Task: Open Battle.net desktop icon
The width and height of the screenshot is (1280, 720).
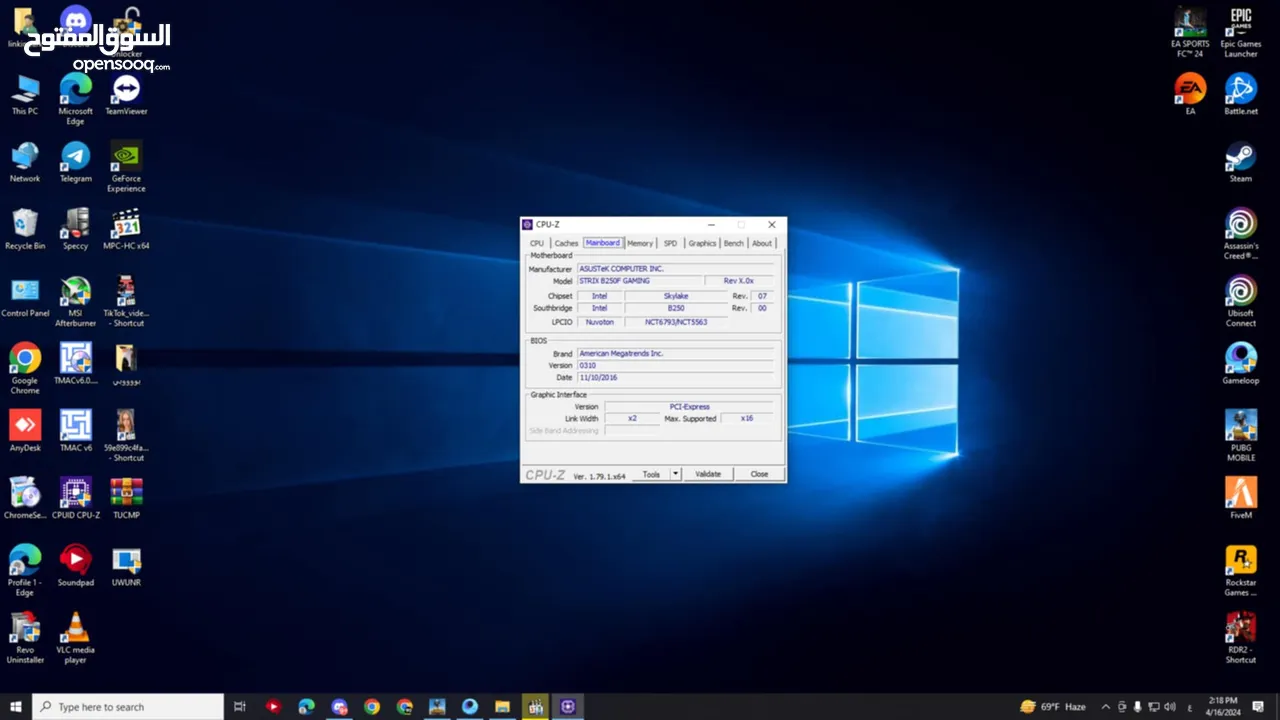Action: point(1241,95)
